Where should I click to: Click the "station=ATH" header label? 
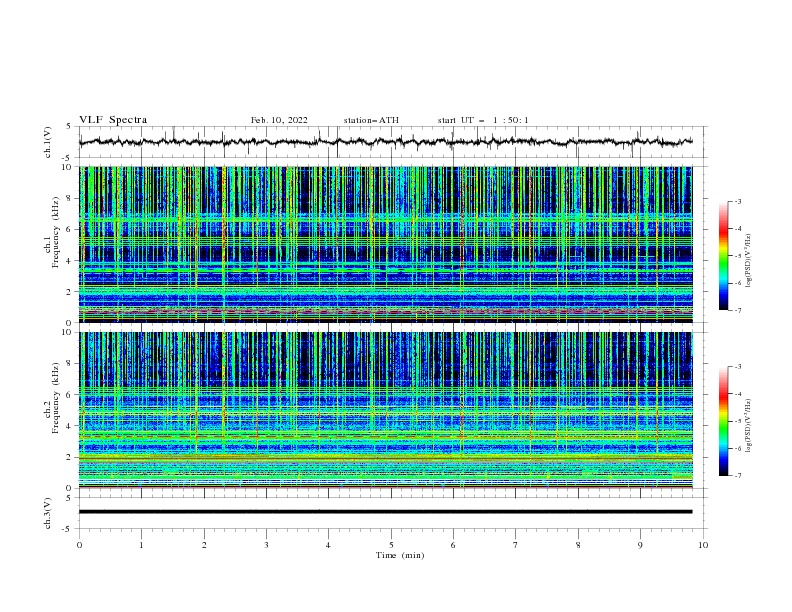pos(371,120)
